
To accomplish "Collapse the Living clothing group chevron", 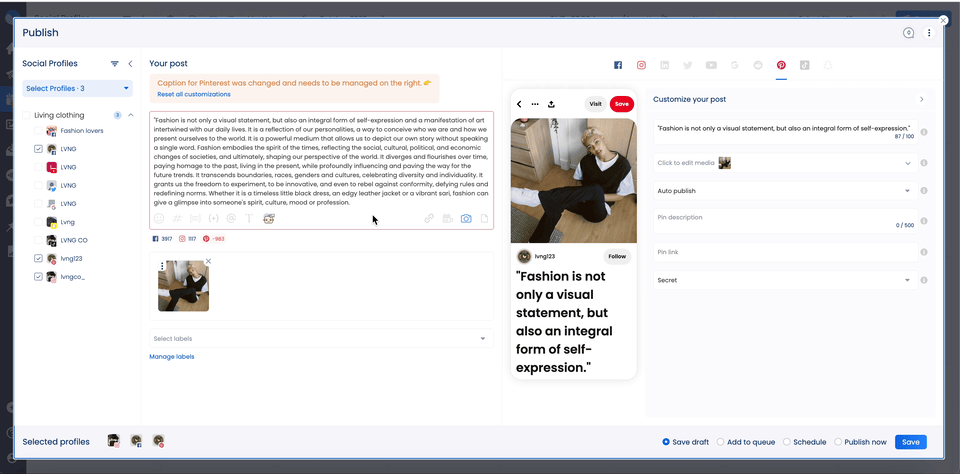I will point(130,115).
